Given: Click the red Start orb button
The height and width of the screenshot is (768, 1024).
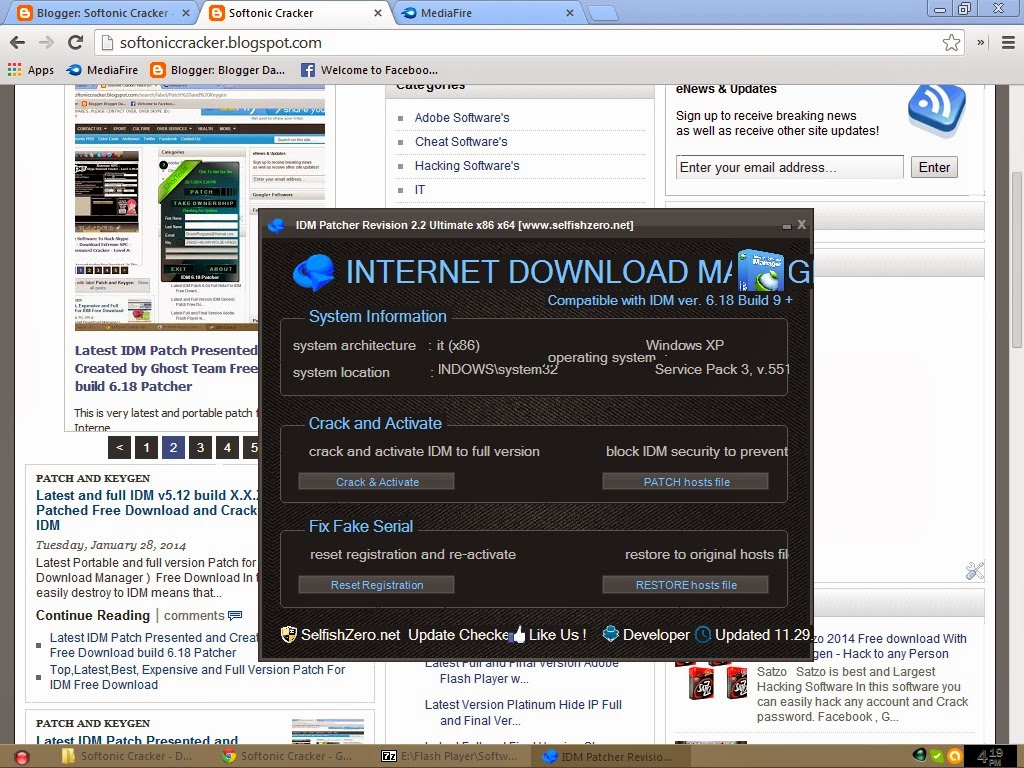Looking at the screenshot, I should (22, 757).
